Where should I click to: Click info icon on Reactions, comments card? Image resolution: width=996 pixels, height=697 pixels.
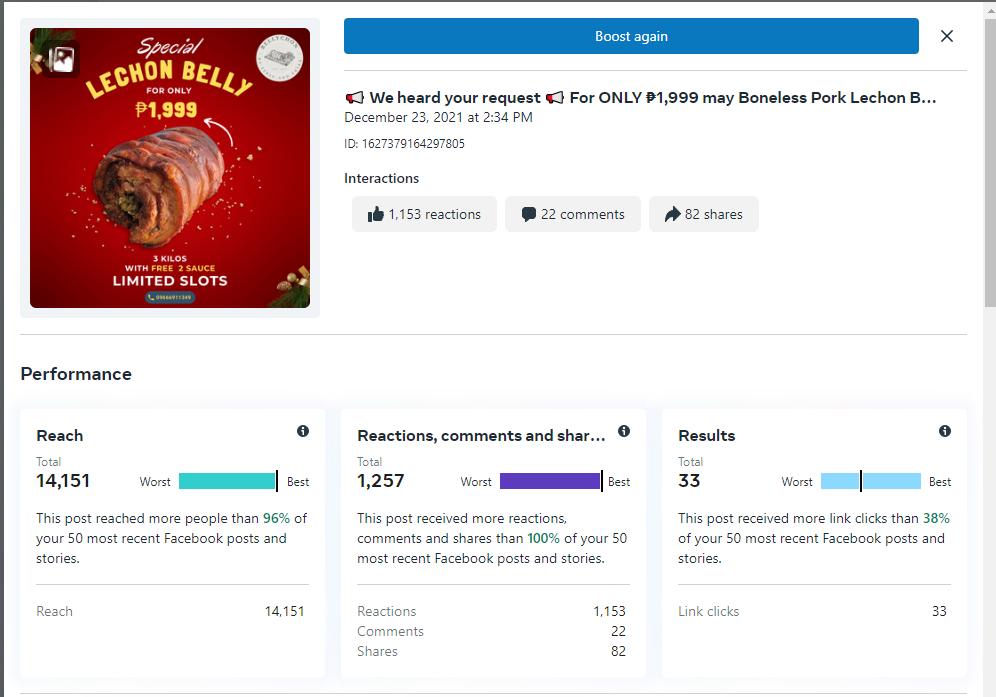pos(624,431)
